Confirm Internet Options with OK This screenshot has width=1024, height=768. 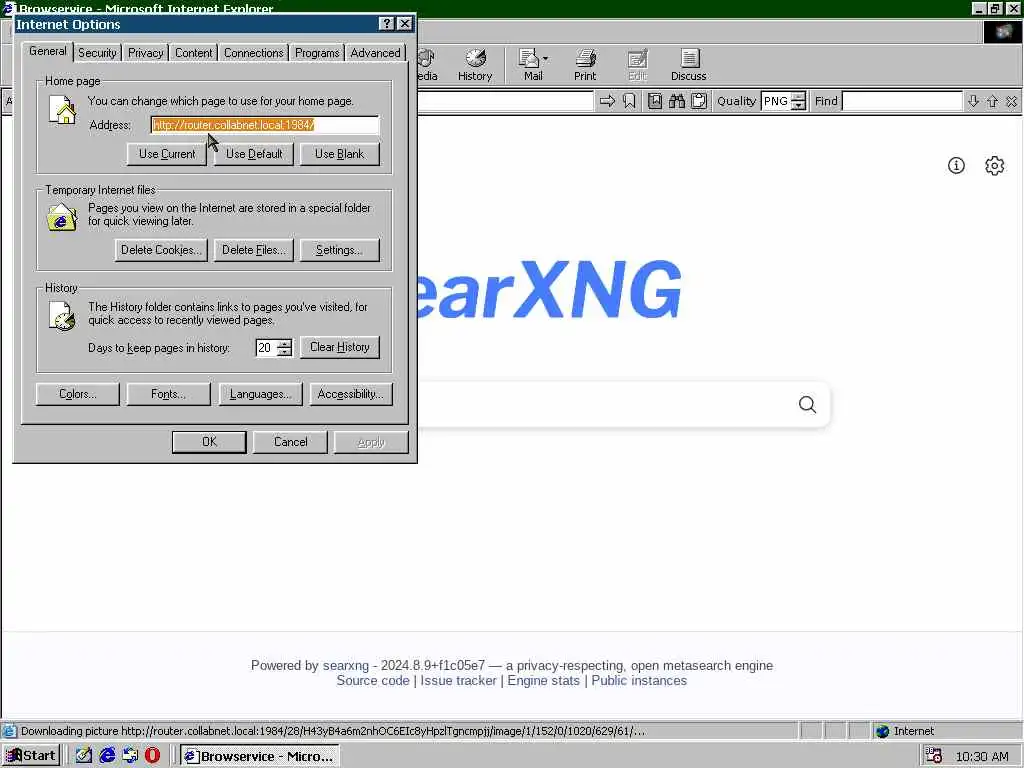pos(209,442)
